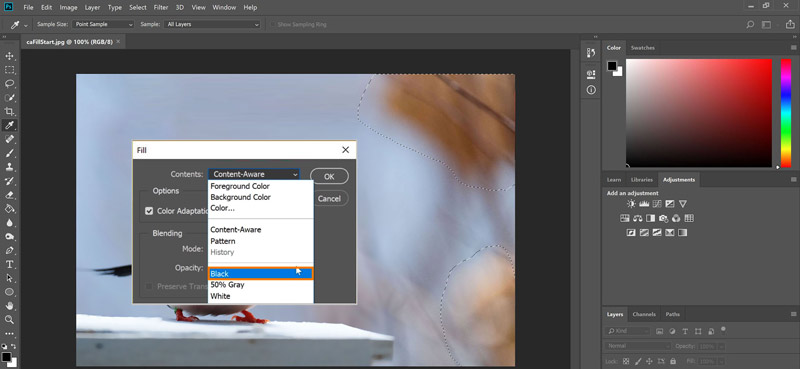This screenshot has width=800, height=369.
Task: Close the Fill dialog with the X
Action: coord(345,150)
